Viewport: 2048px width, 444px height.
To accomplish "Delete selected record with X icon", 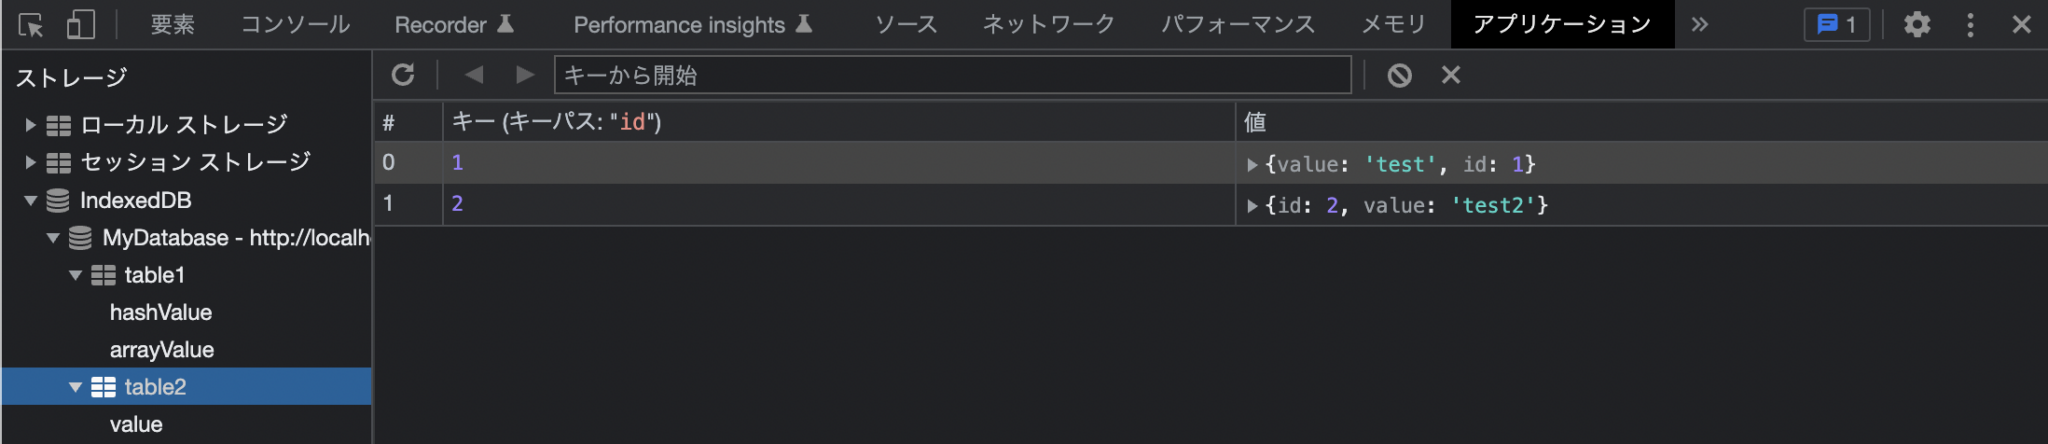I will (1451, 75).
